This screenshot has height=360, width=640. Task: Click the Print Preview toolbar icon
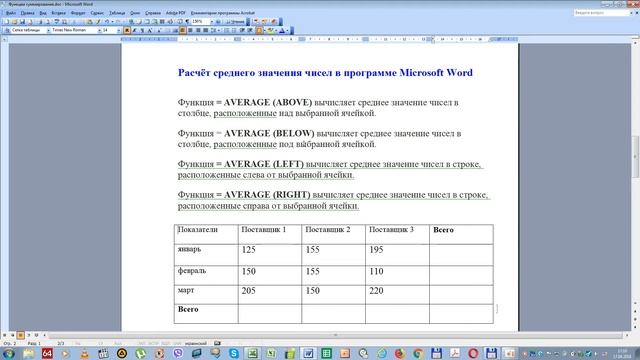48,21
